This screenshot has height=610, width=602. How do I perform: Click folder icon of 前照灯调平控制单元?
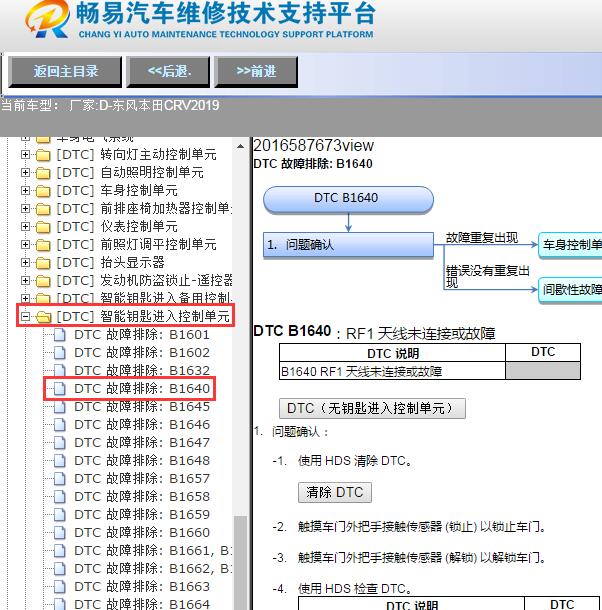tap(43, 245)
